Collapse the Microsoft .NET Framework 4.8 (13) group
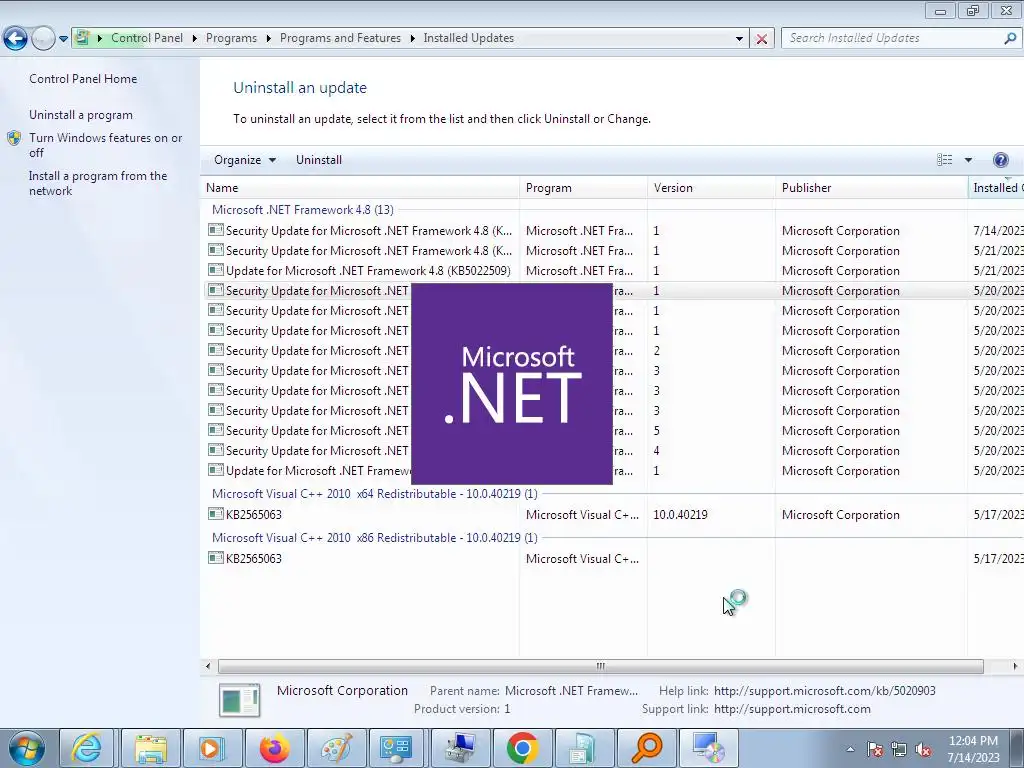The width and height of the screenshot is (1024, 768). coord(302,210)
